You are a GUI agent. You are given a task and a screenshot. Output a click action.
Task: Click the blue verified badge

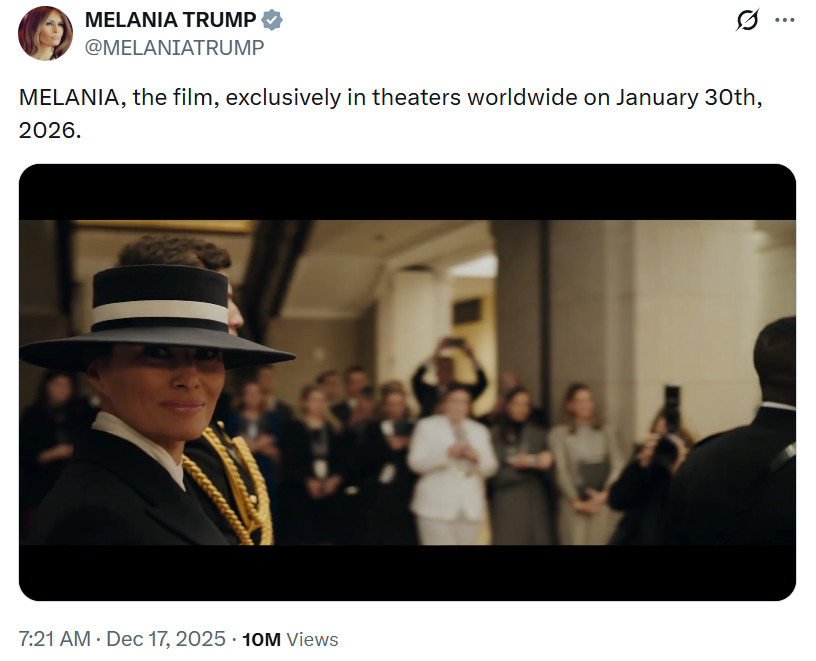pos(271,20)
